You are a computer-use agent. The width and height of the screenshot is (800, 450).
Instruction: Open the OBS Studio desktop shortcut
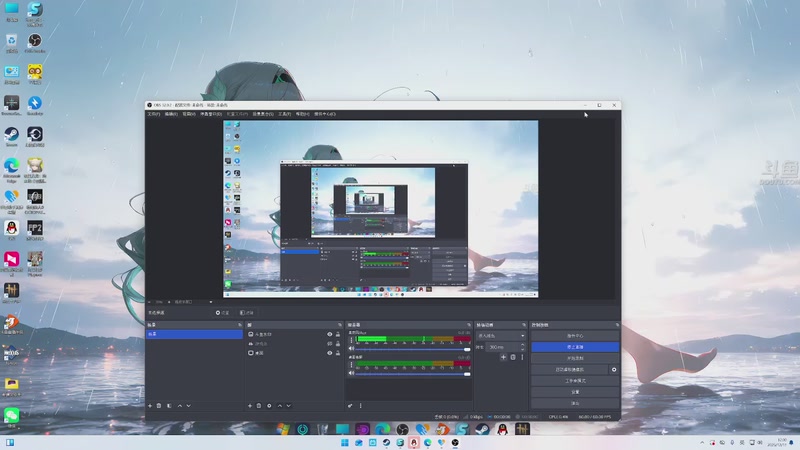35,43
